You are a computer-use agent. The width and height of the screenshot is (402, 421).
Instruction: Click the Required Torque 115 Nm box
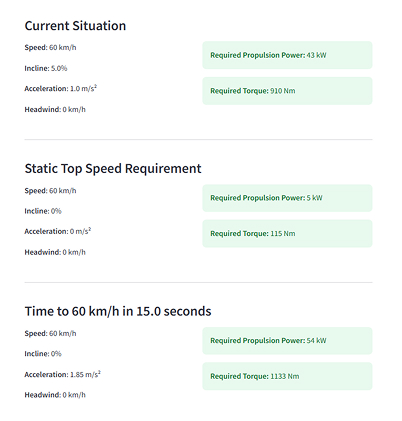point(287,233)
